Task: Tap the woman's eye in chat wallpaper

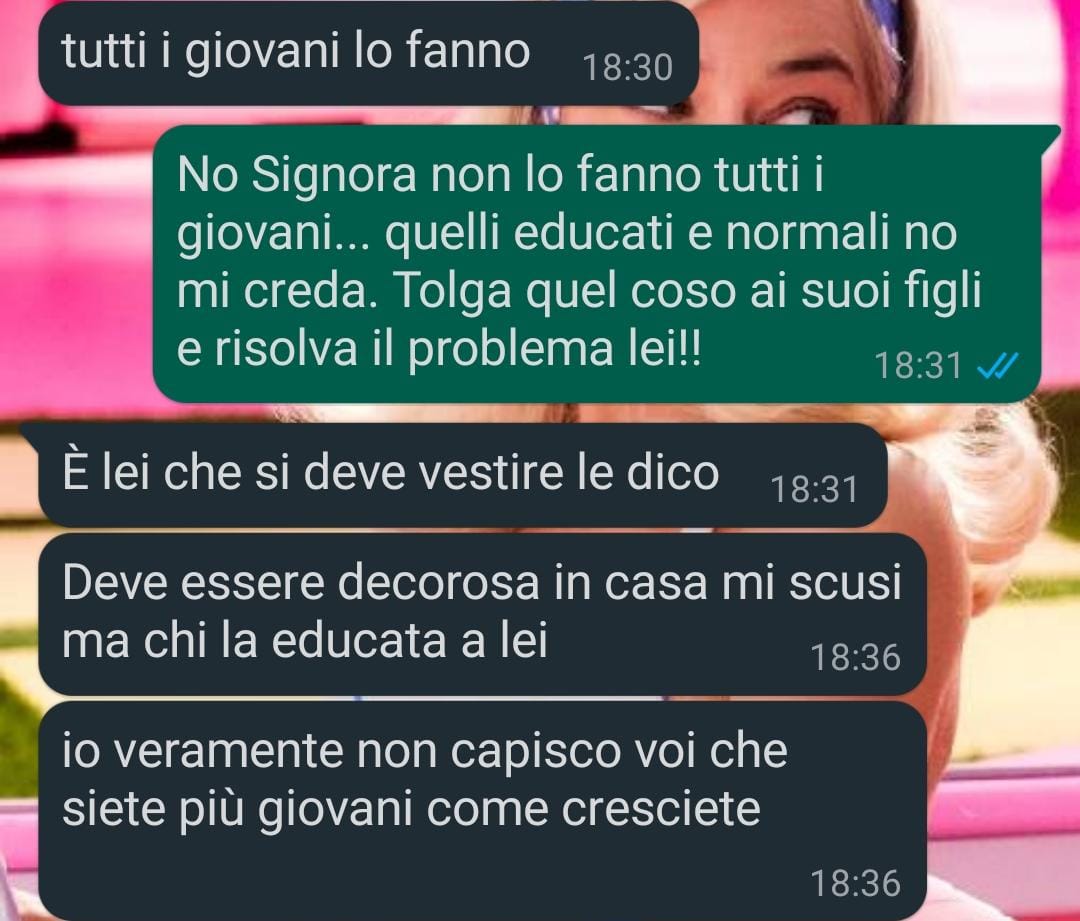Action: point(792,114)
